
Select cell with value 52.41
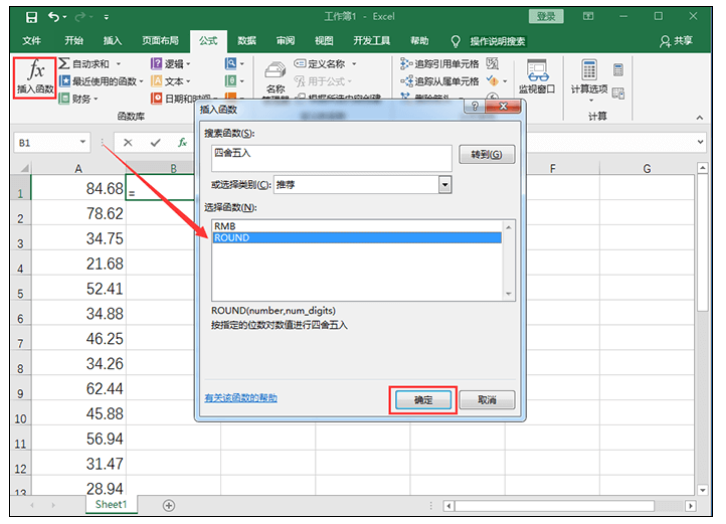(x=78, y=288)
